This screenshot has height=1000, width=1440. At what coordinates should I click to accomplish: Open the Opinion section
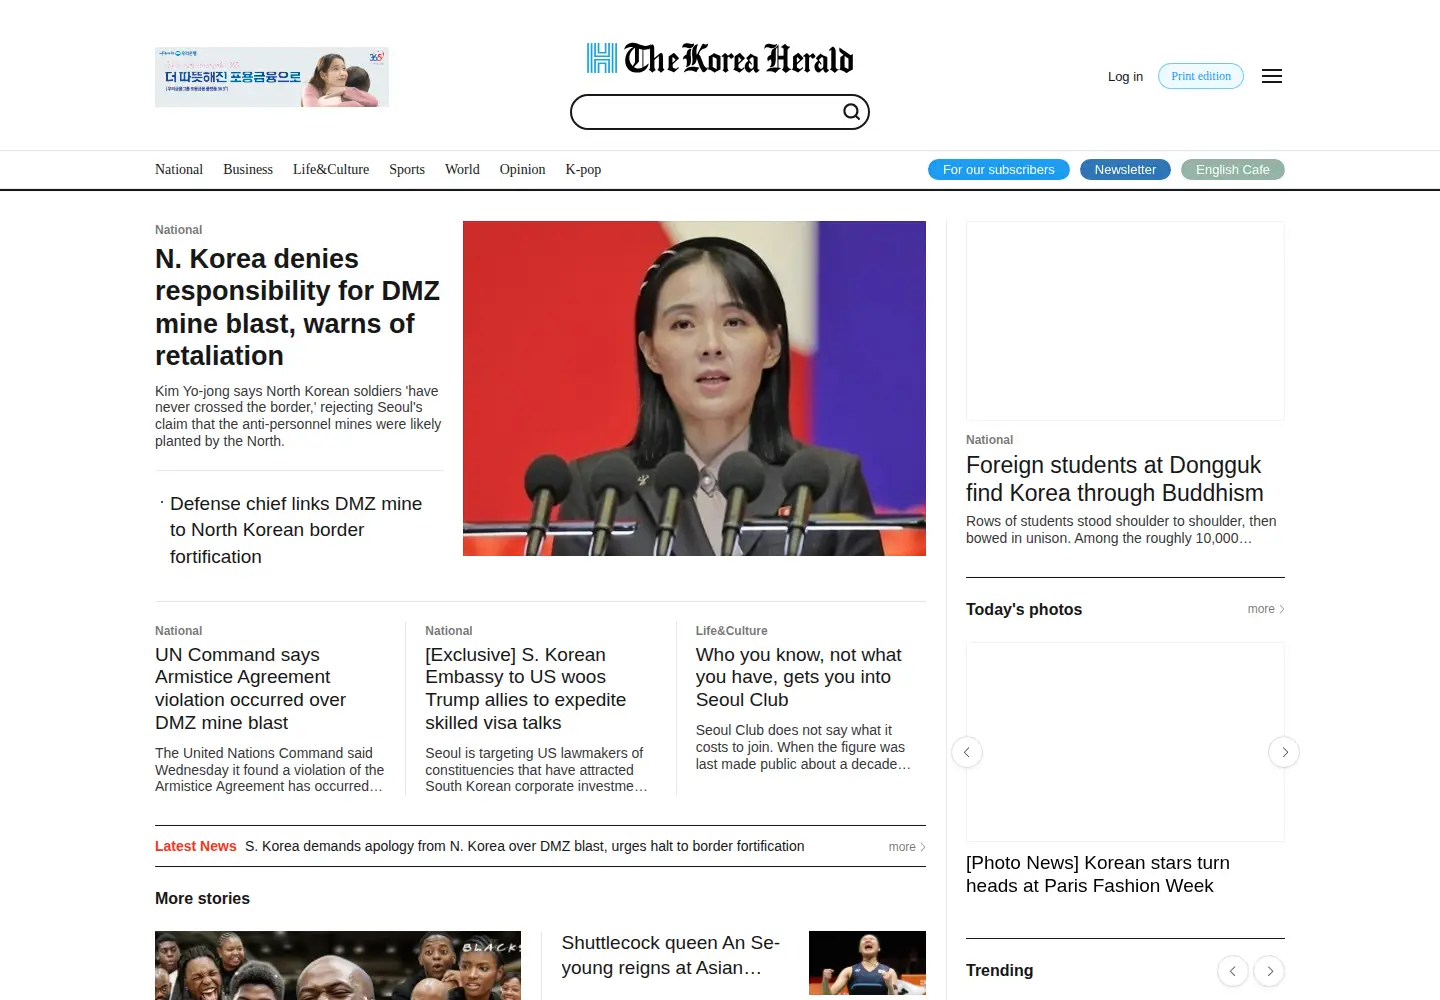click(523, 169)
